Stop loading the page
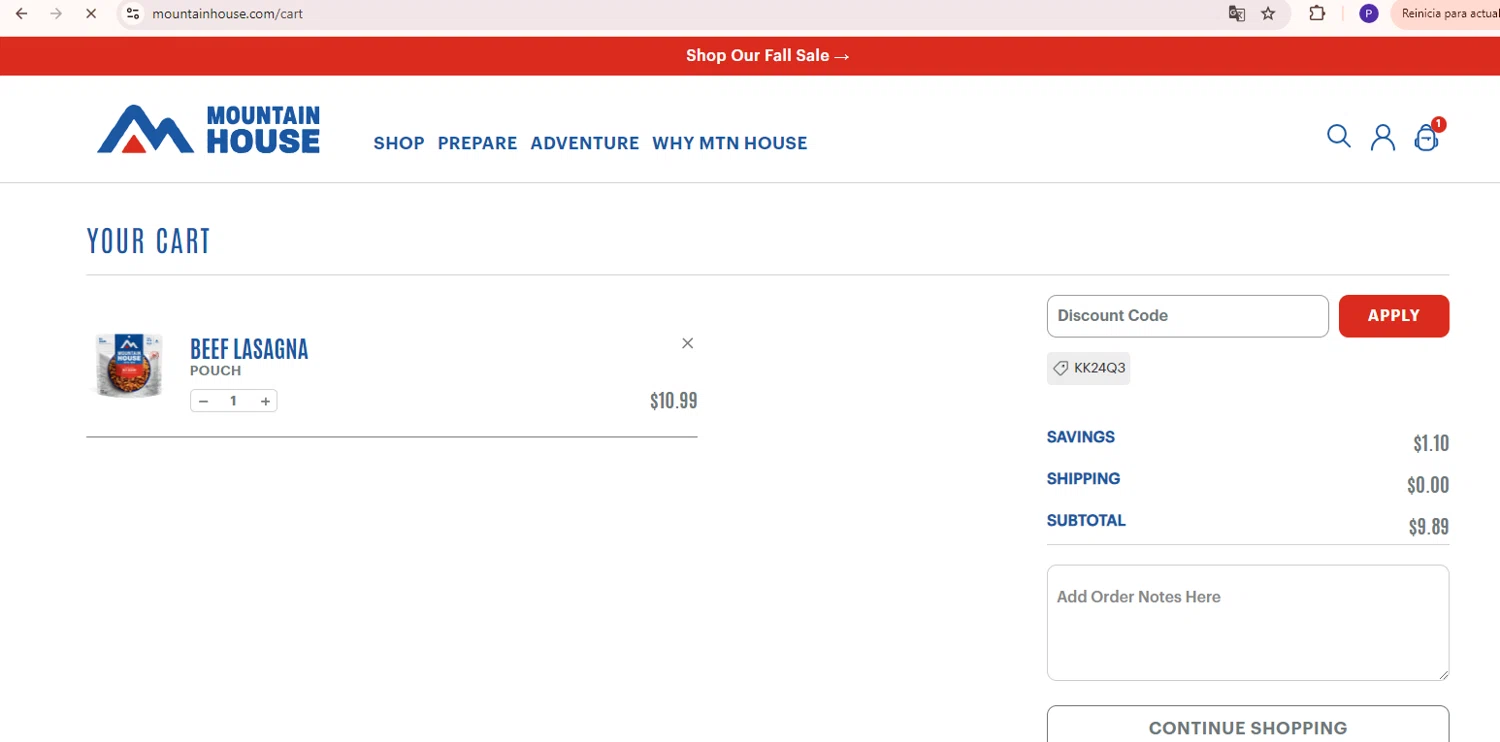The image size is (1500, 742). (x=90, y=14)
